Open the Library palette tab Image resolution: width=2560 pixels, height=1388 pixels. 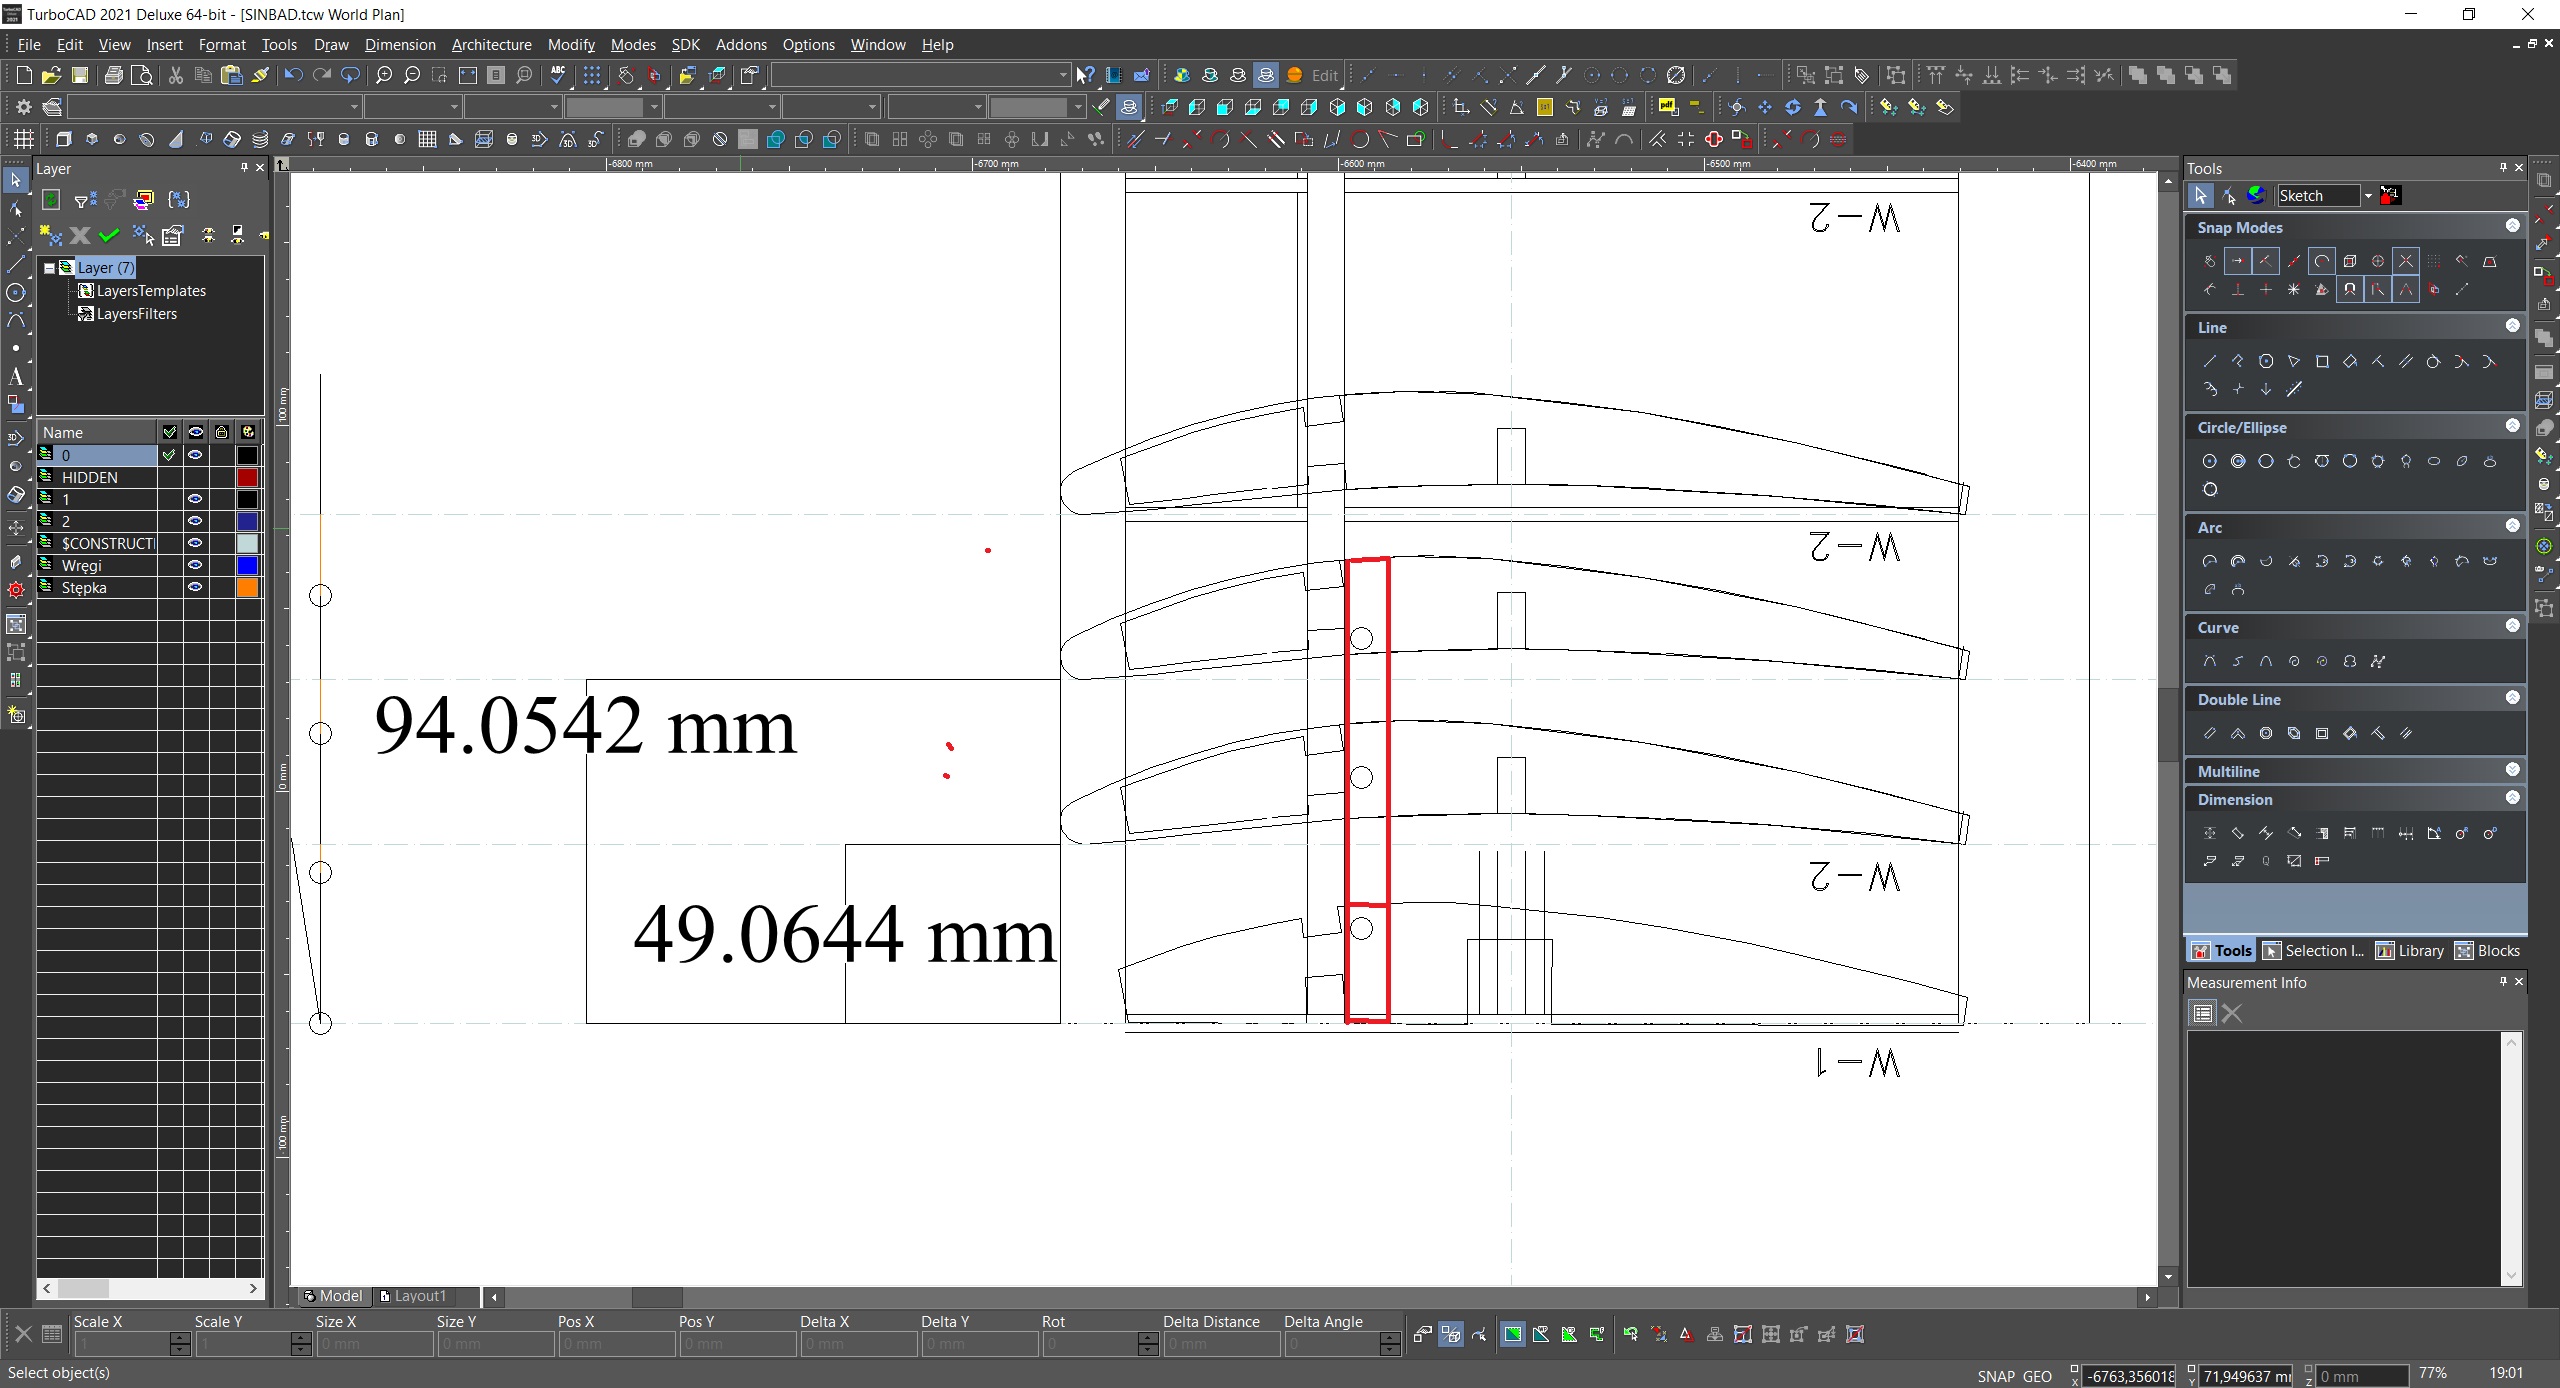(2410, 951)
